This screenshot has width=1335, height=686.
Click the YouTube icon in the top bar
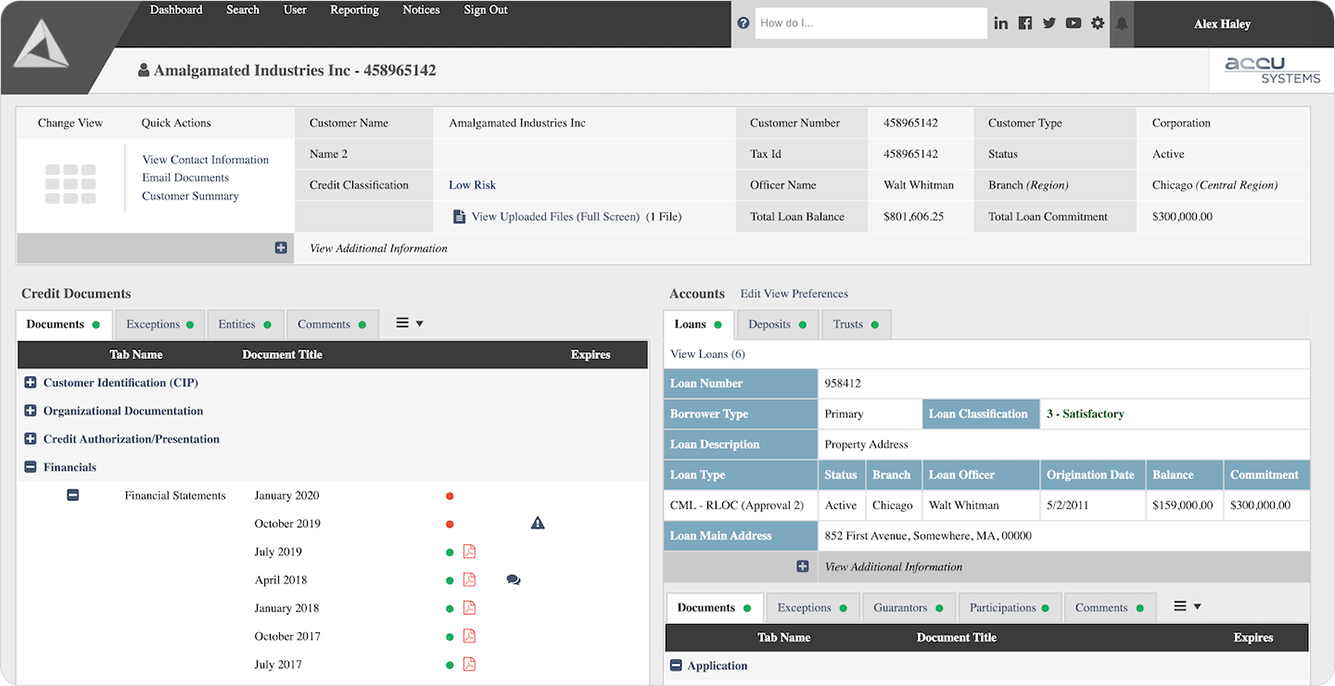coord(1073,22)
